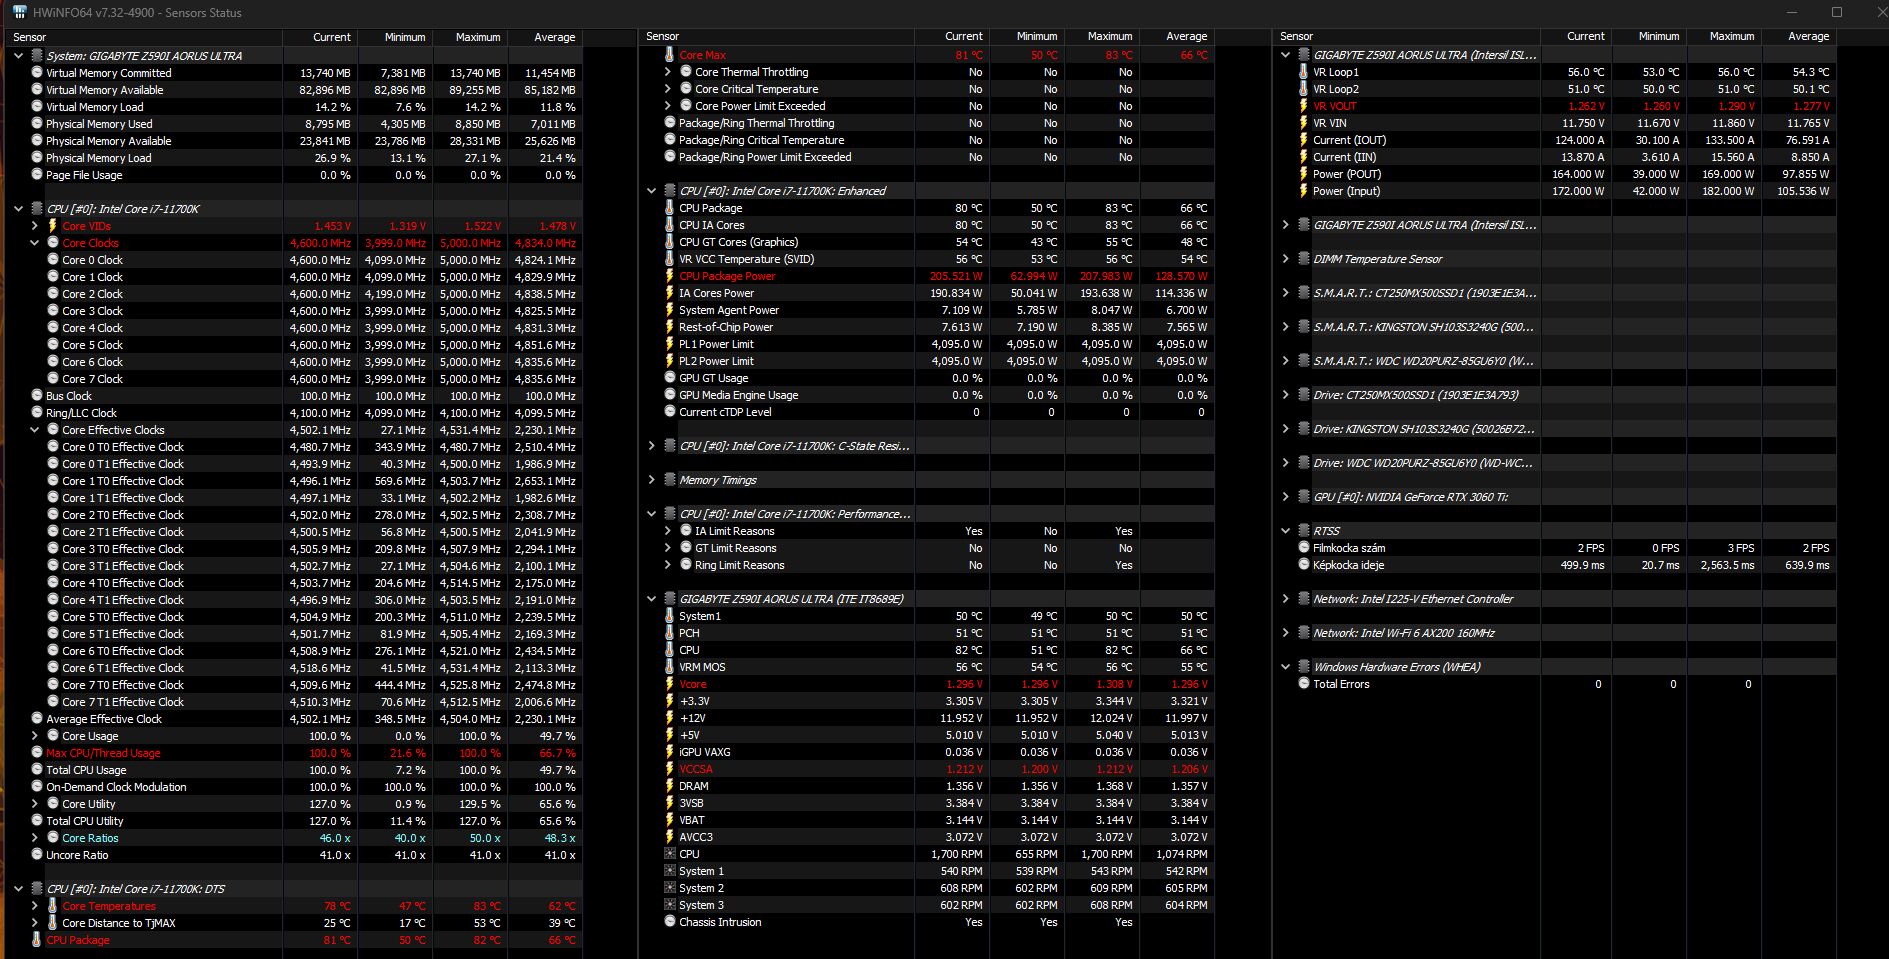Click the thermometer icon next to Core Max

(669, 55)
